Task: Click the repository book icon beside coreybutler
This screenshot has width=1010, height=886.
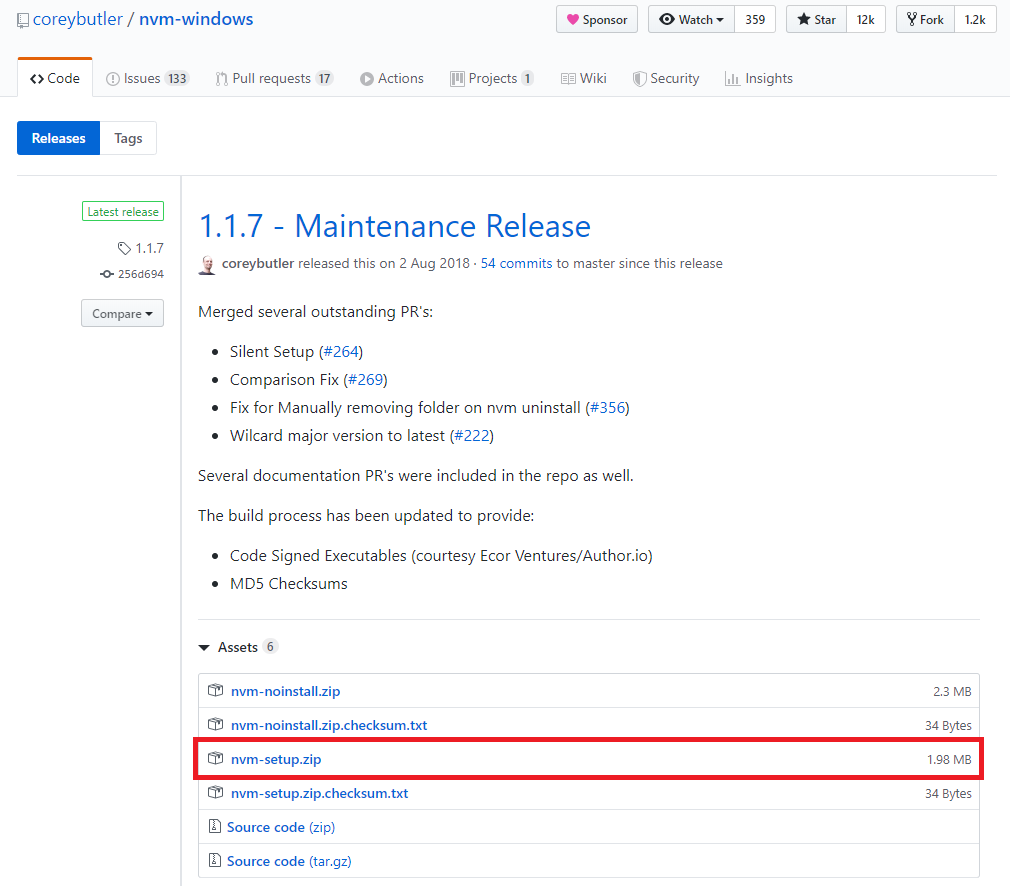Action: pyautogui.click(x=23, y=21)
